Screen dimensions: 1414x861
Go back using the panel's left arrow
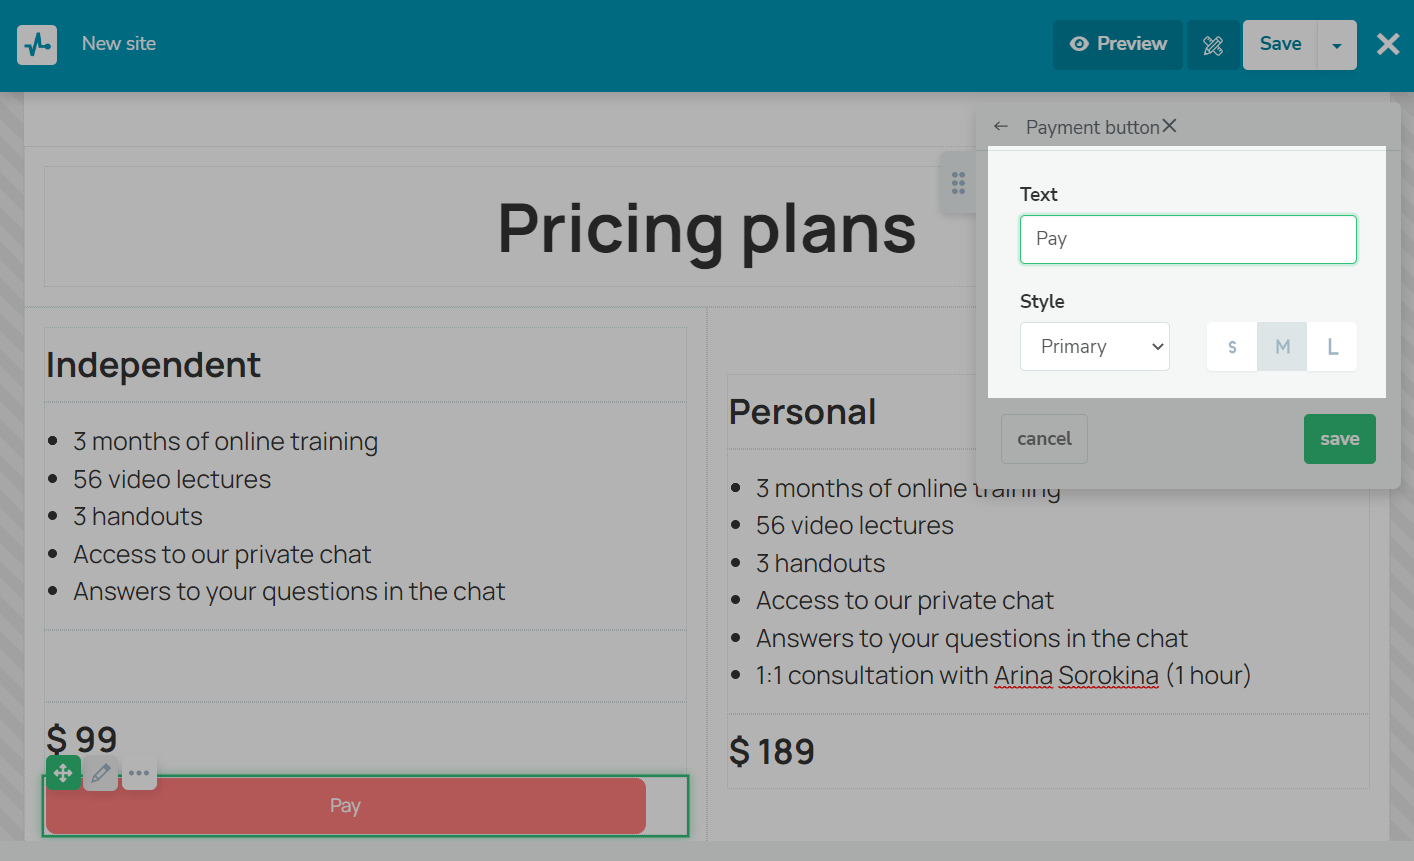point(1001,126)
